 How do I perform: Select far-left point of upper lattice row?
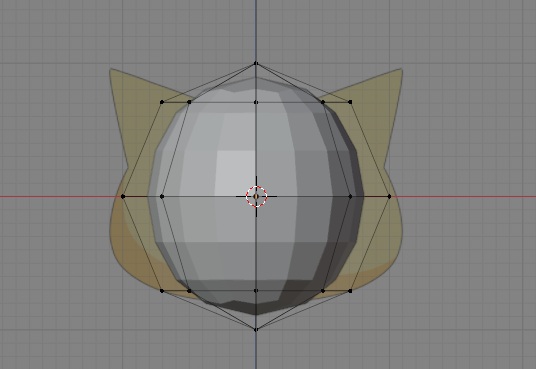pos(162,102)
